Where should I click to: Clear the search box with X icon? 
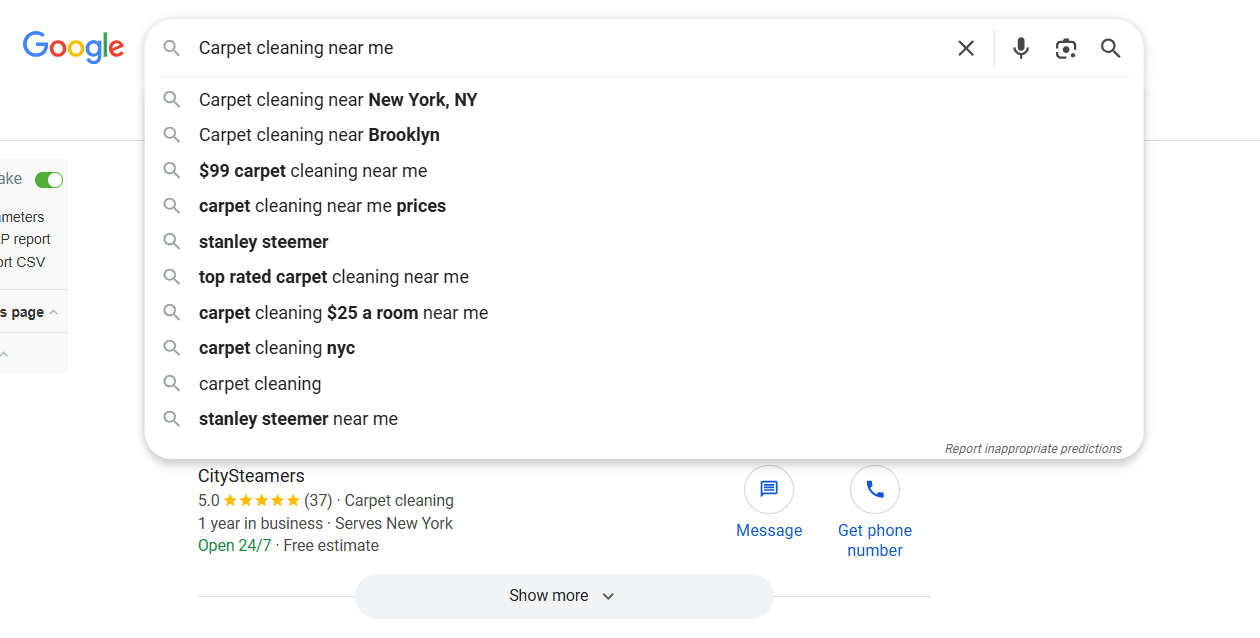pyautogui.click(x=966, y=48)
